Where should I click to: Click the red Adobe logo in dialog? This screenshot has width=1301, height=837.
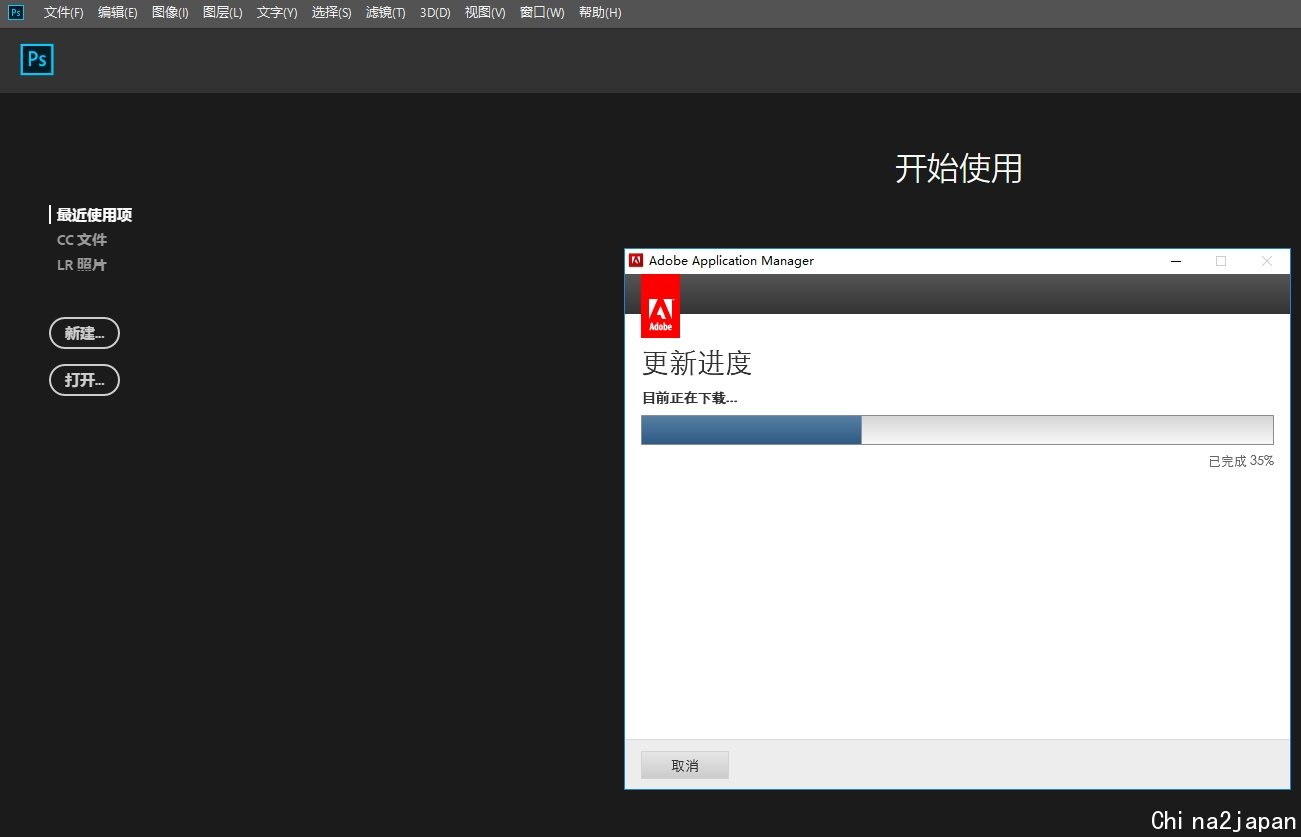point(660,306)
